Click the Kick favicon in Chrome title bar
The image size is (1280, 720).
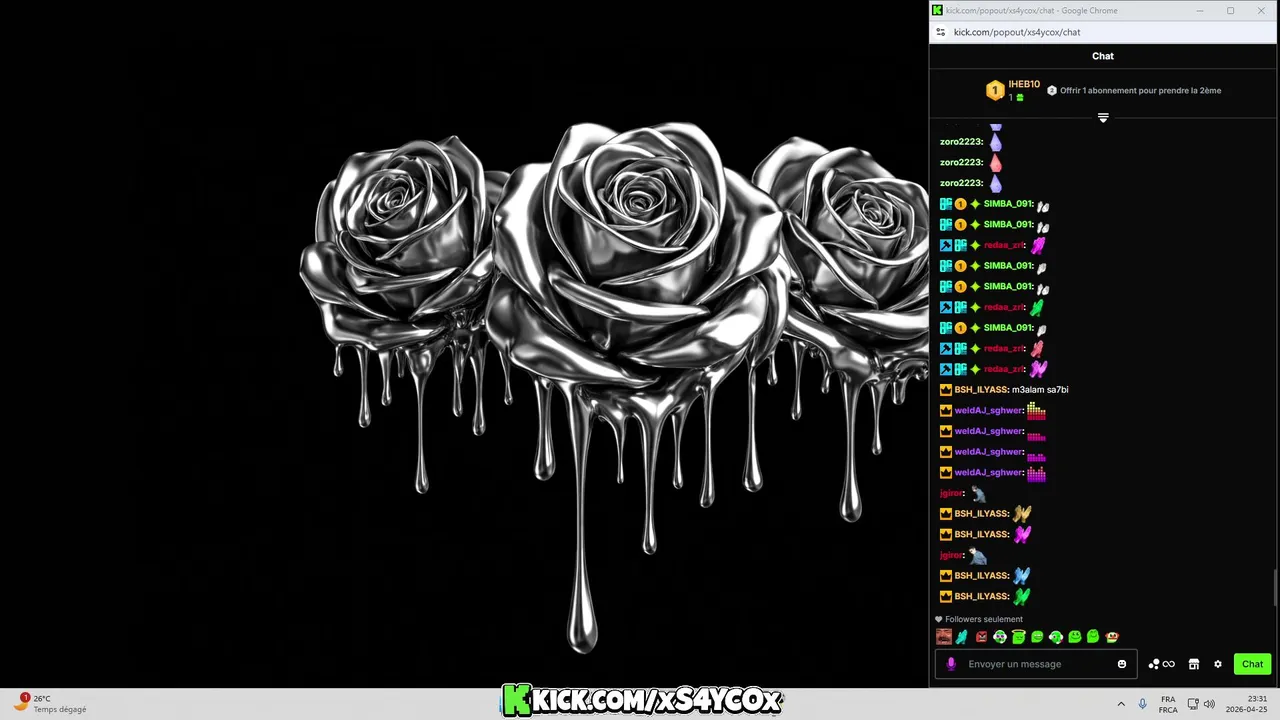[x=937, y=10]
